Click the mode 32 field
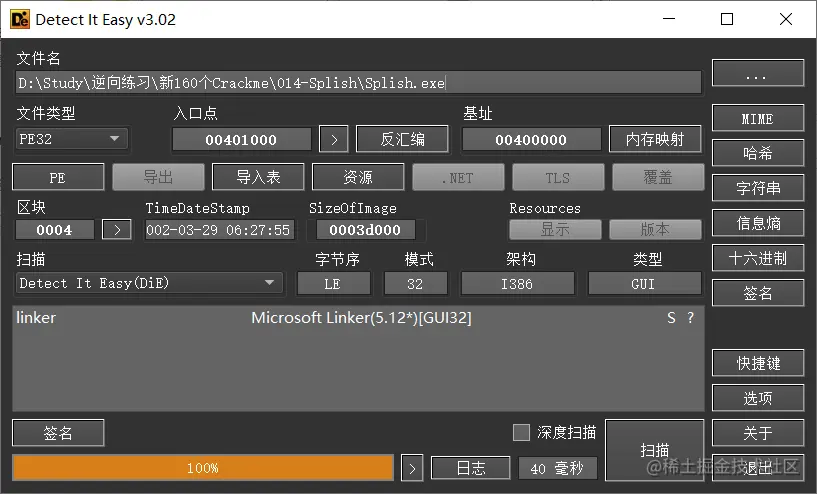Screen dimensions: 817x494 (x=415, y=283)
